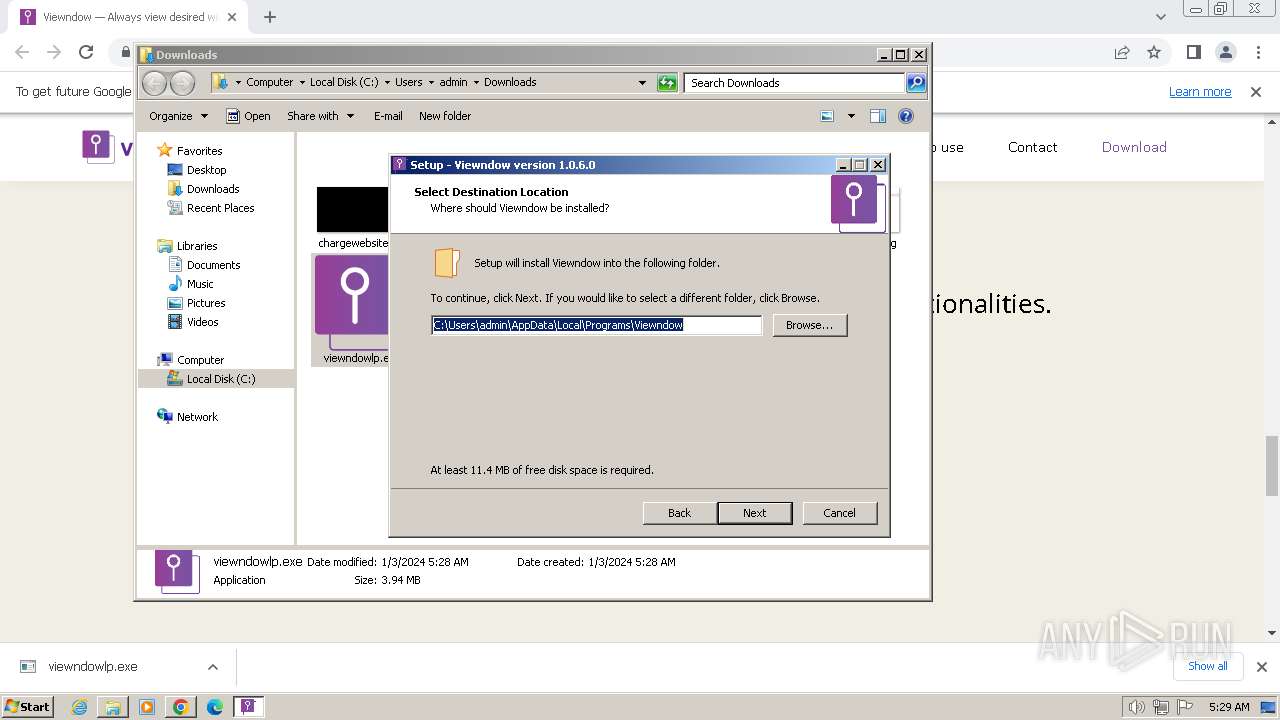Image resolution: width=1280 pixels, height=720 pixels.
Task: Open the address bar history dropdown
Action: [642, 83]
